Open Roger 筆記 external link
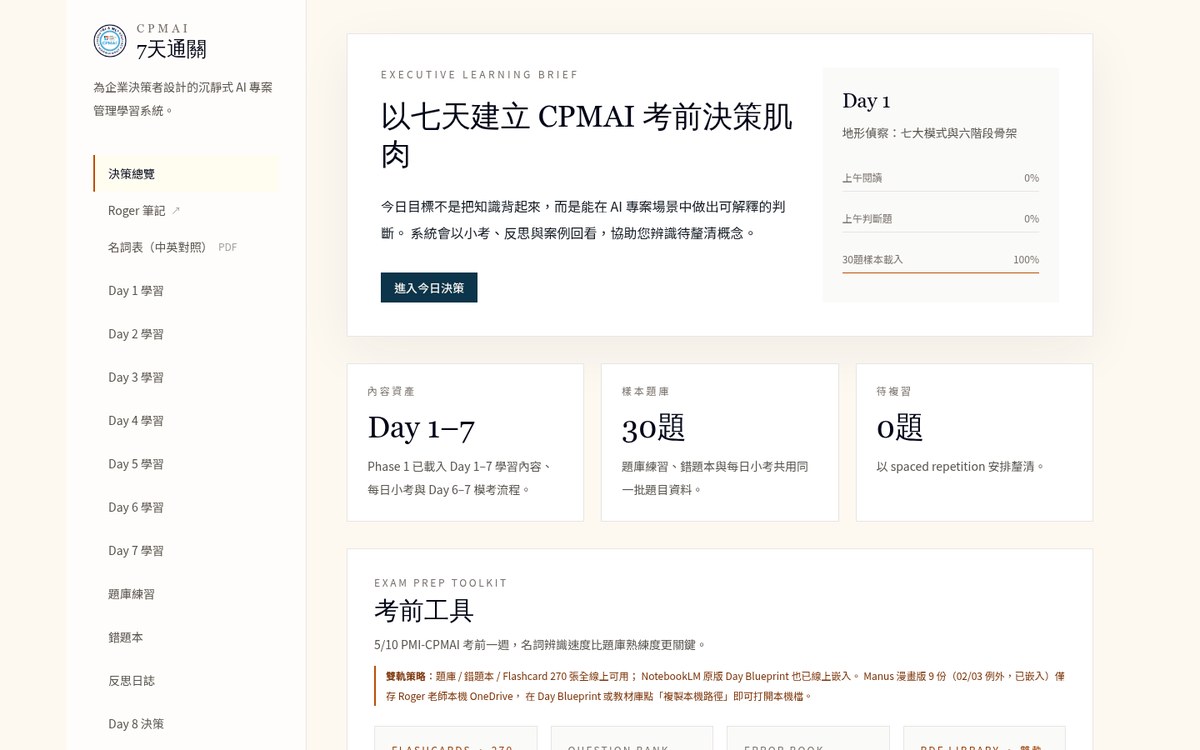 186,211
